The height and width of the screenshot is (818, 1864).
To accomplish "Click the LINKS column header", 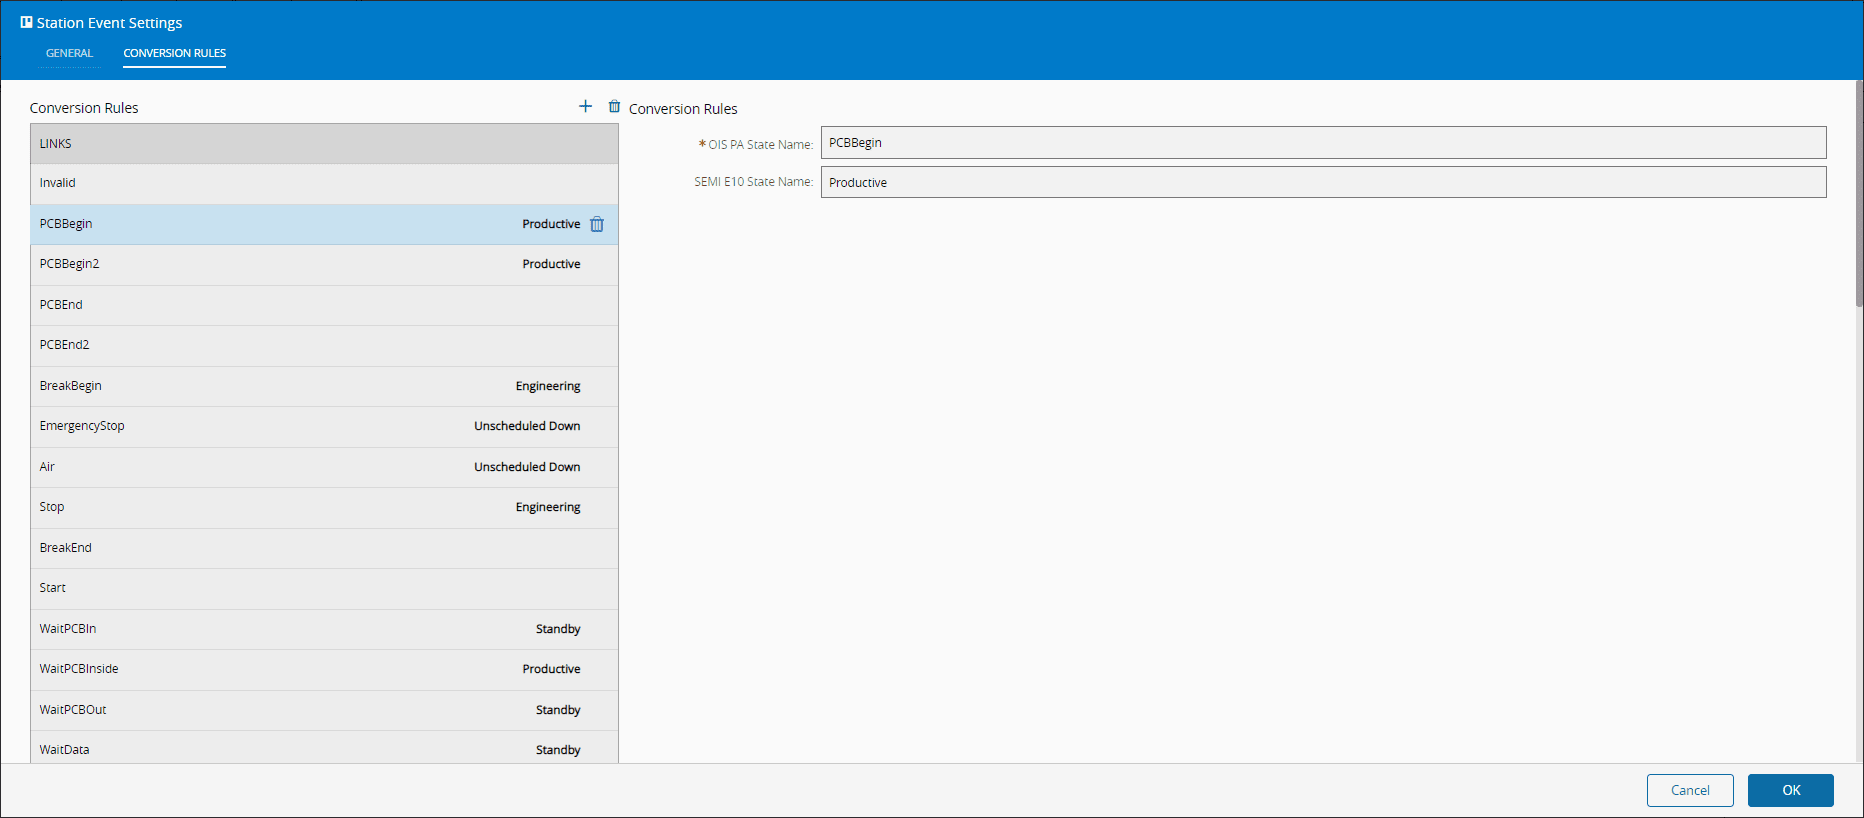I will point(323,144).
